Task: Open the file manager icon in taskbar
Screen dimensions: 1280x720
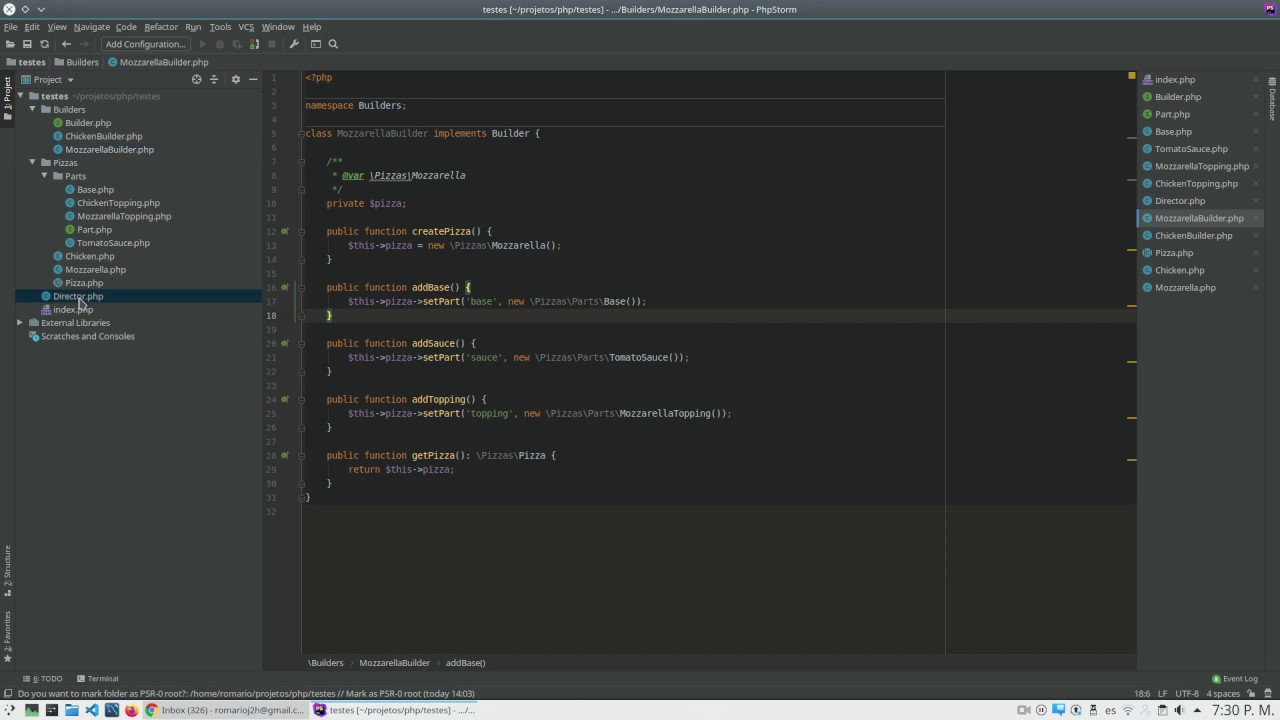Action: tap(71, 710)
